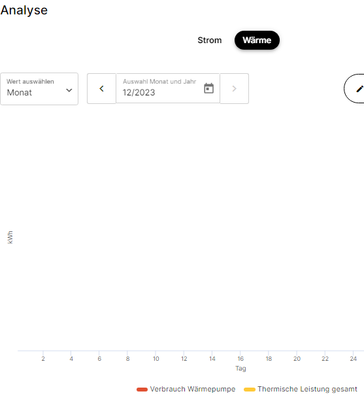This screenshot has height=400, width=364.
Task: Click the Tag x-axis title
Action: click(x=241, y=369)
